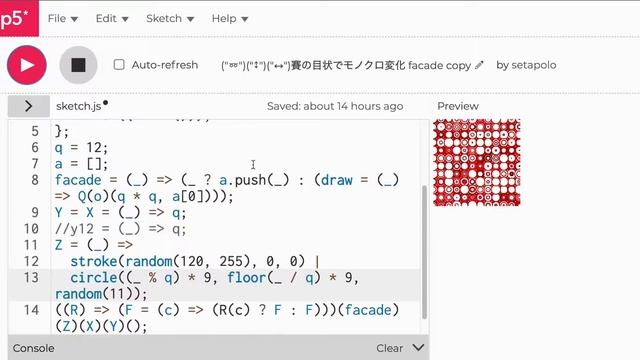Click the red circles preview canvas
640x360 pixels.
coord(477,162)
